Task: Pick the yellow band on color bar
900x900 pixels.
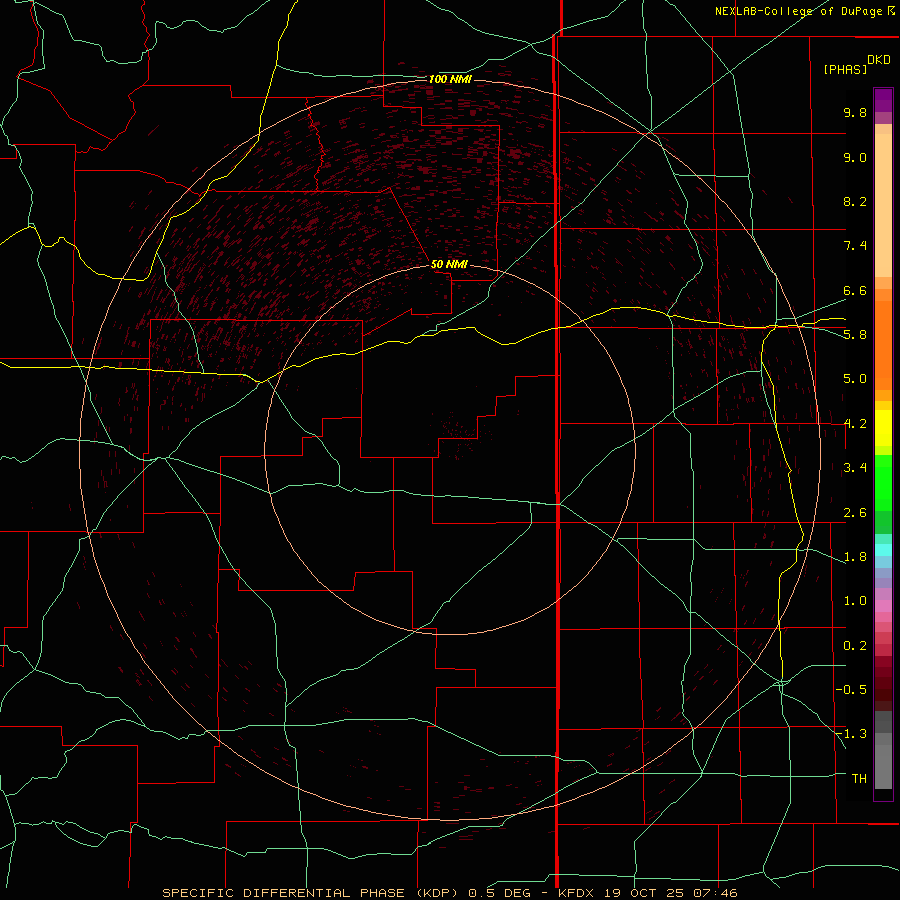Action: tap(883, 428)
